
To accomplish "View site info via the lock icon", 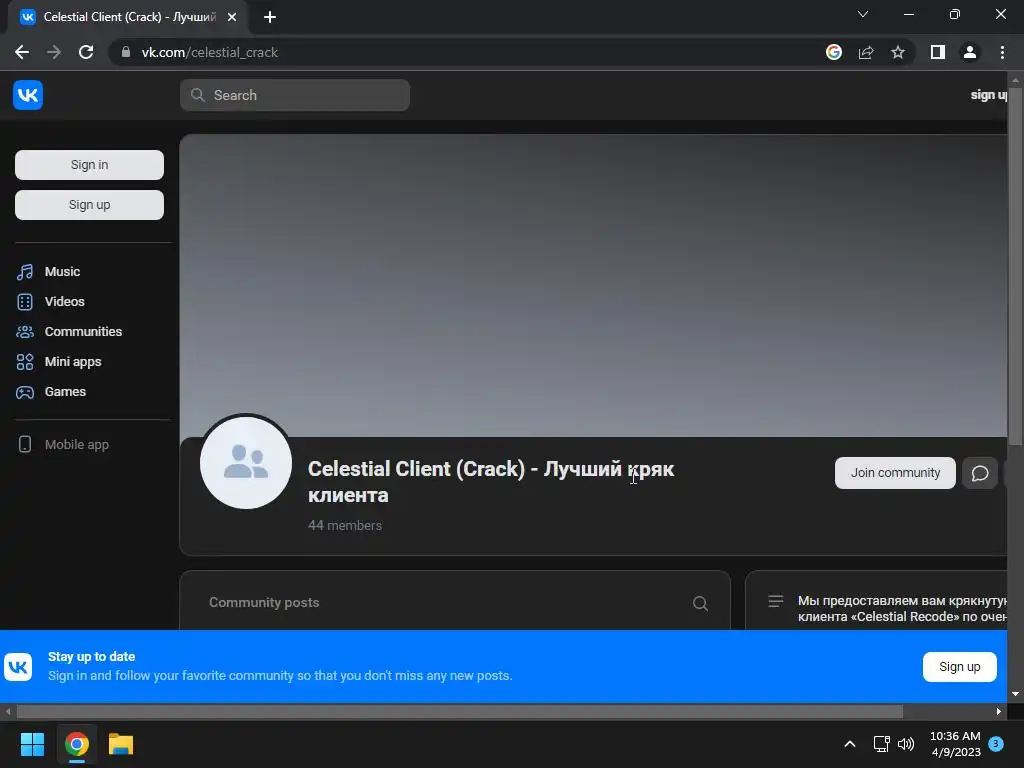I will coord(126,52).
